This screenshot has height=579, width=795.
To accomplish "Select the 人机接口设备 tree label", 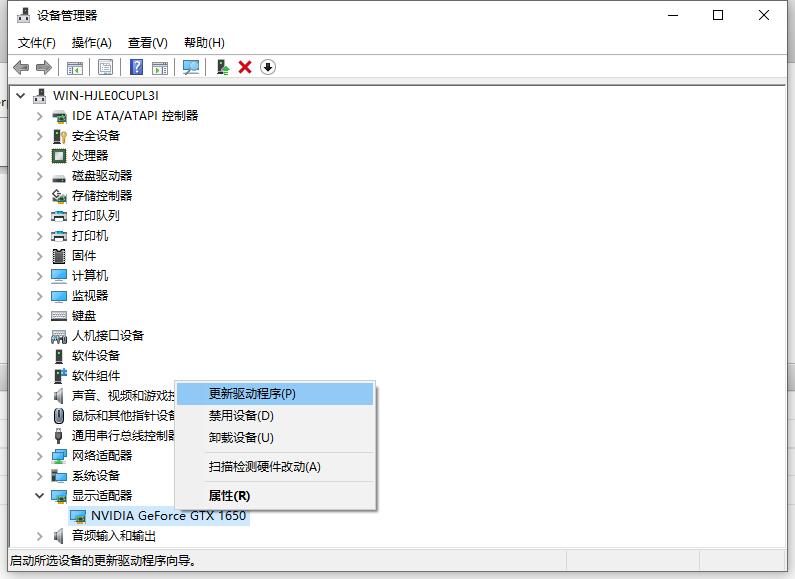I will [x=108, y=336].
